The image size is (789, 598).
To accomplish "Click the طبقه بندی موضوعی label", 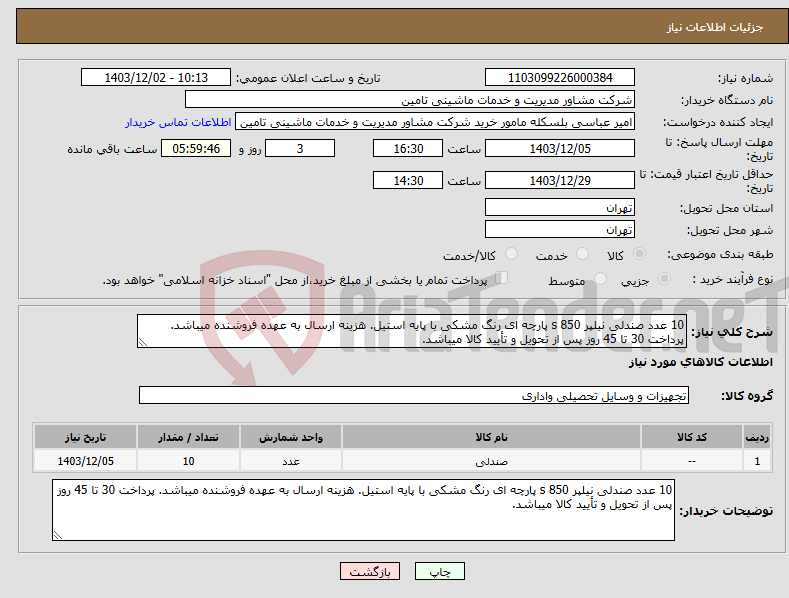I will 720,255.
